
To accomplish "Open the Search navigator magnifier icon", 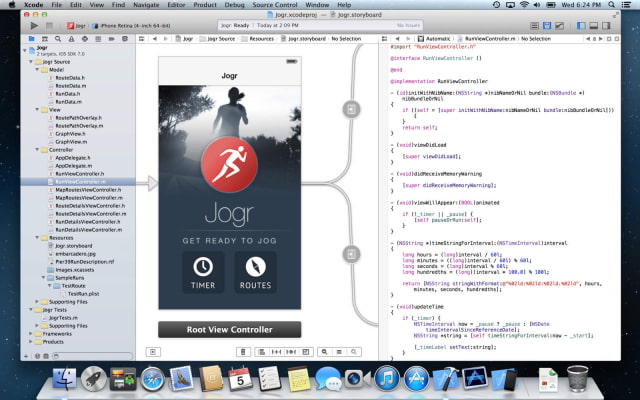I will pyautogui.click(x=58, y=37).
